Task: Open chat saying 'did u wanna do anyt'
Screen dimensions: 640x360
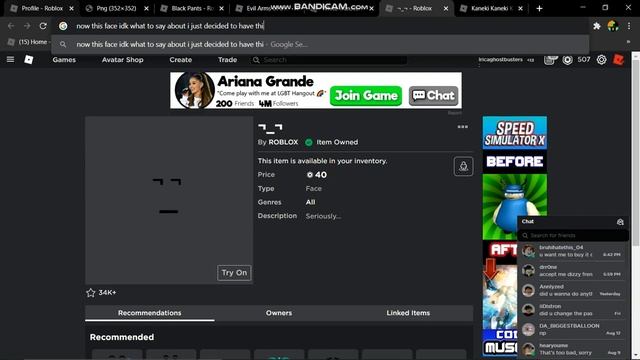Action: pyautogui.click(x=573, y=290)
